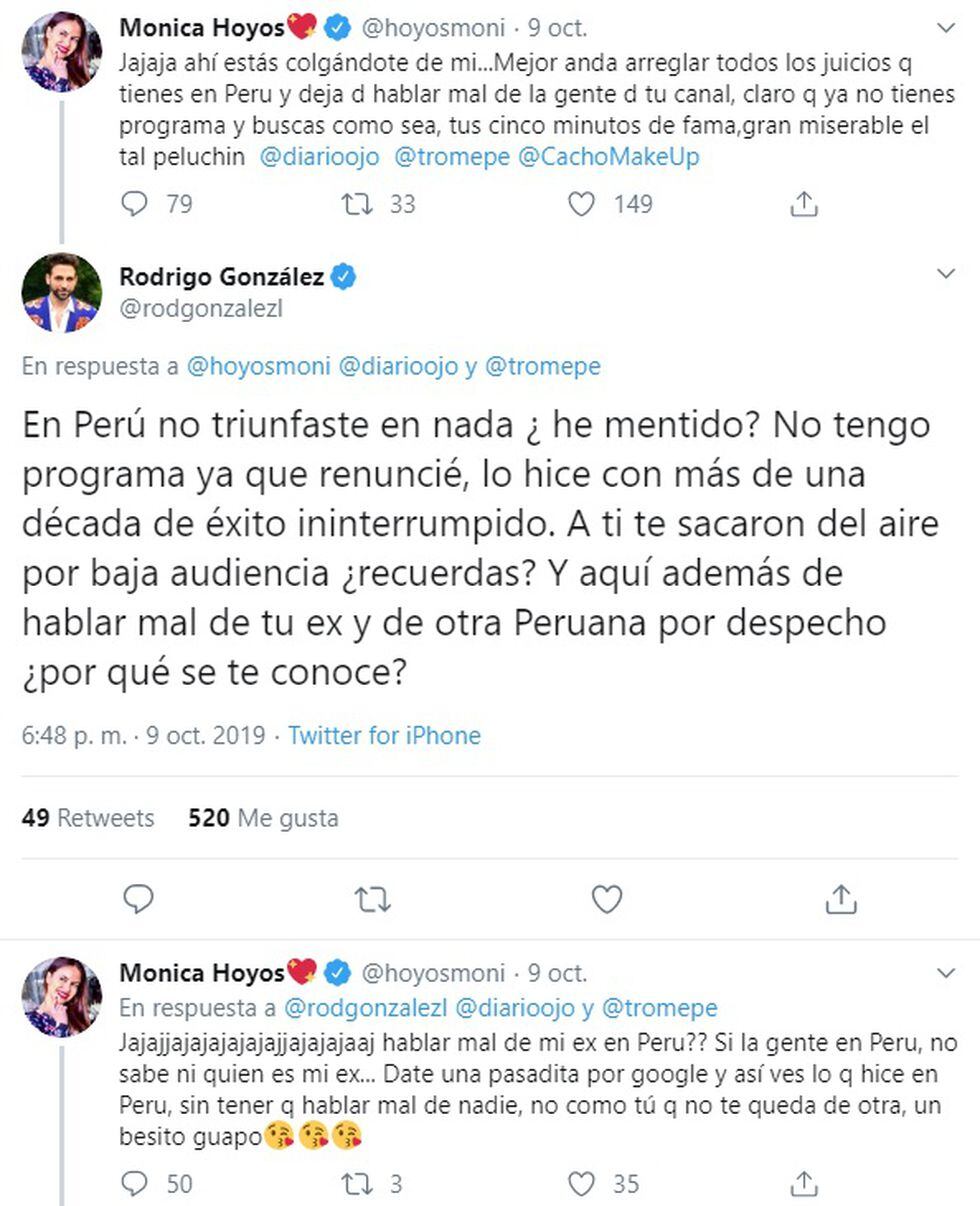Open the Twitter for iPhone link
980x1206 pixels.
click(x=384, y=736)
